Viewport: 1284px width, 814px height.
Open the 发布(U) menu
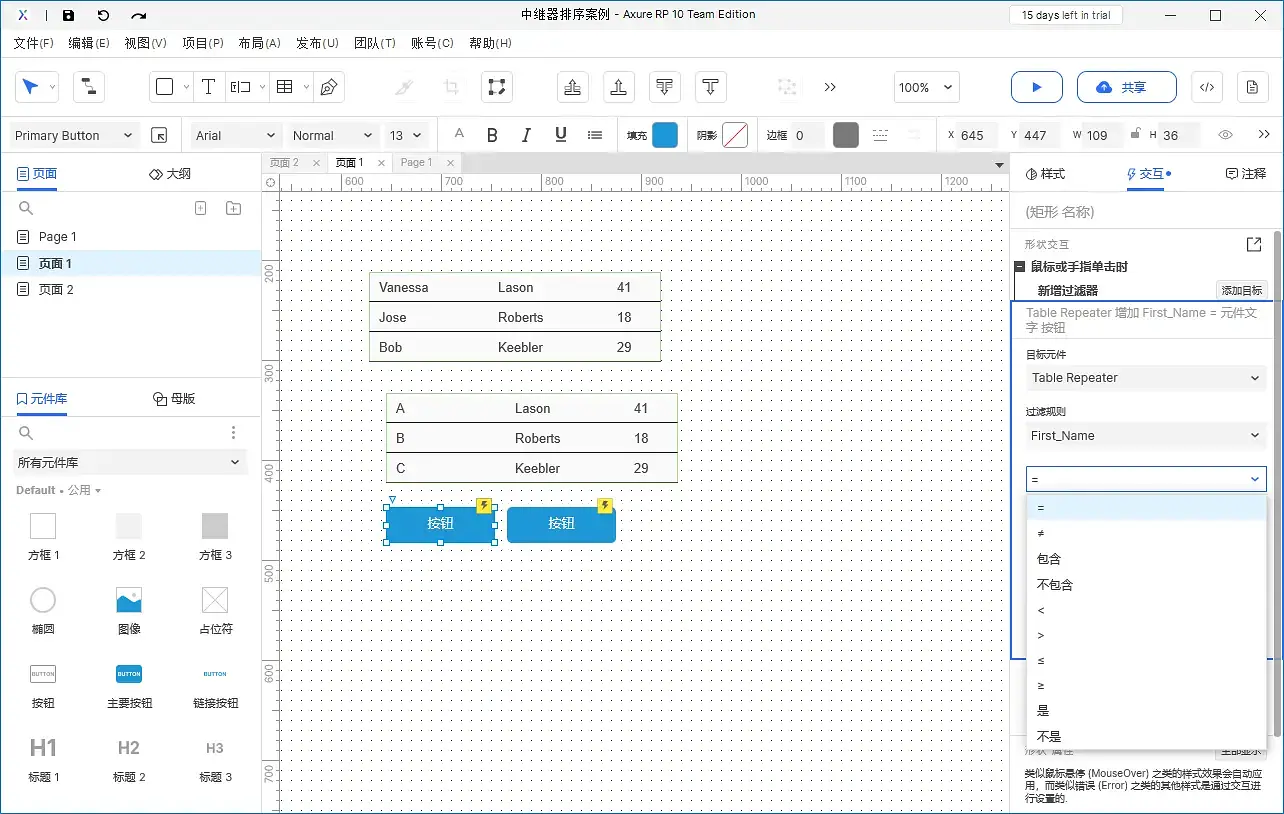317,43
